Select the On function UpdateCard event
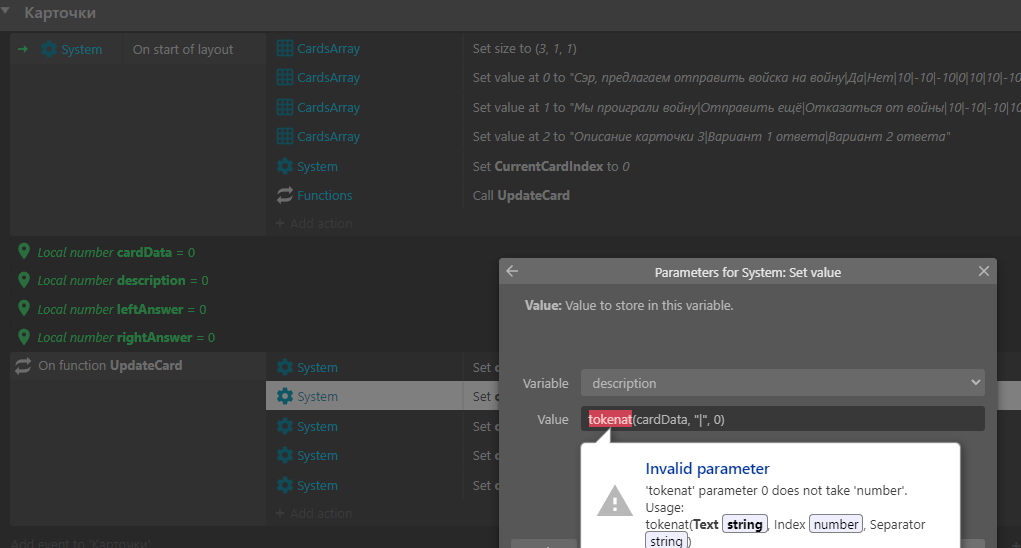Screen dimensions: 1021x548 pyautogui.click(x=110, y=366)
